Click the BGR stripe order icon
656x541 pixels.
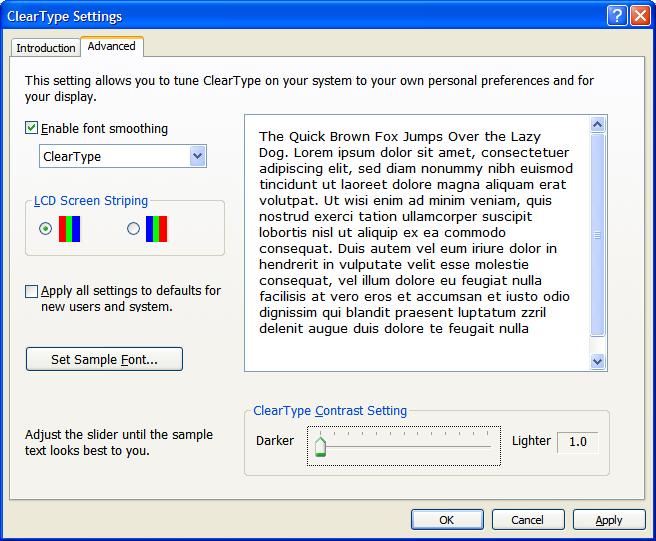pyautogui.click(x=156, y=229)
